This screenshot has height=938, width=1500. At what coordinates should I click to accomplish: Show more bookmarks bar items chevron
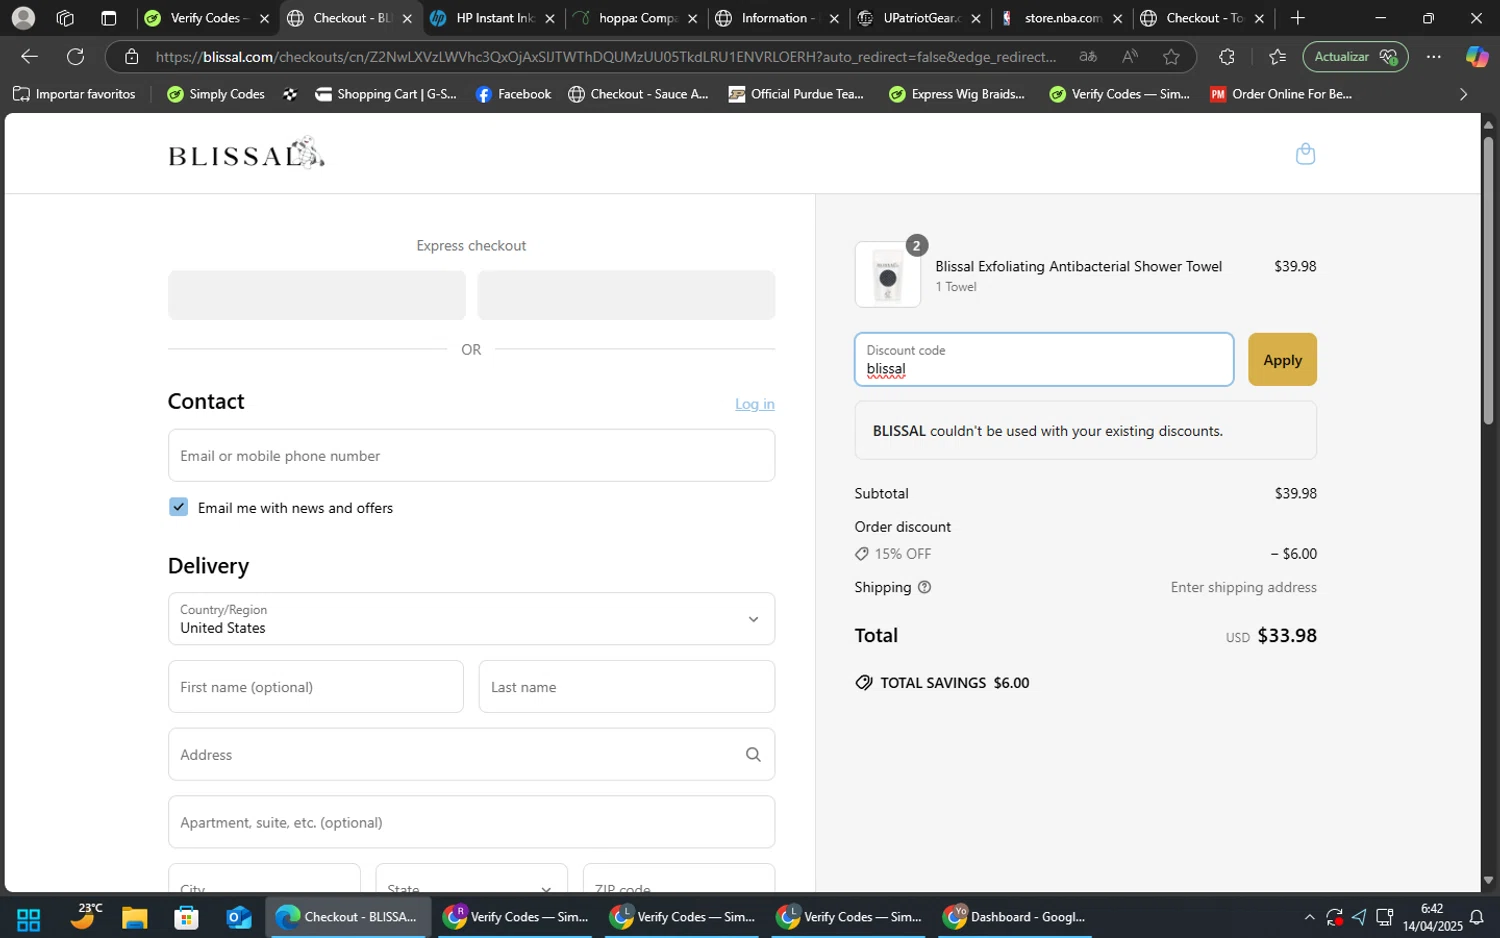click(x=1463, y=94)
